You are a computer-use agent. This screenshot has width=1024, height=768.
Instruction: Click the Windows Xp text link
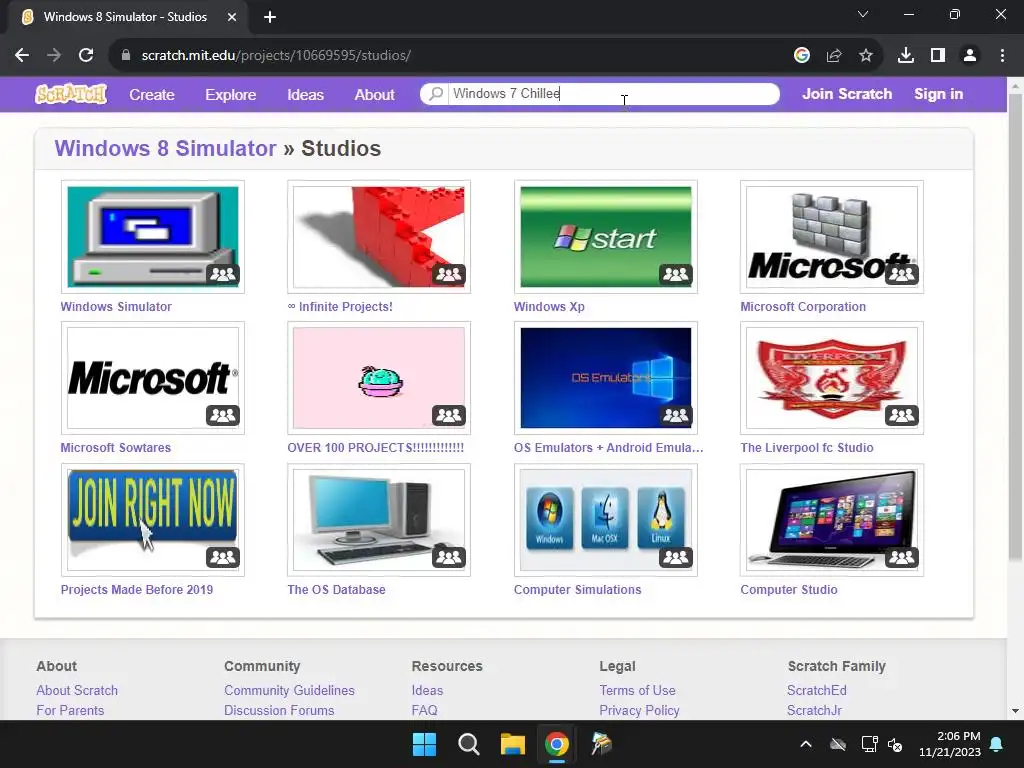tap(549, 306)
